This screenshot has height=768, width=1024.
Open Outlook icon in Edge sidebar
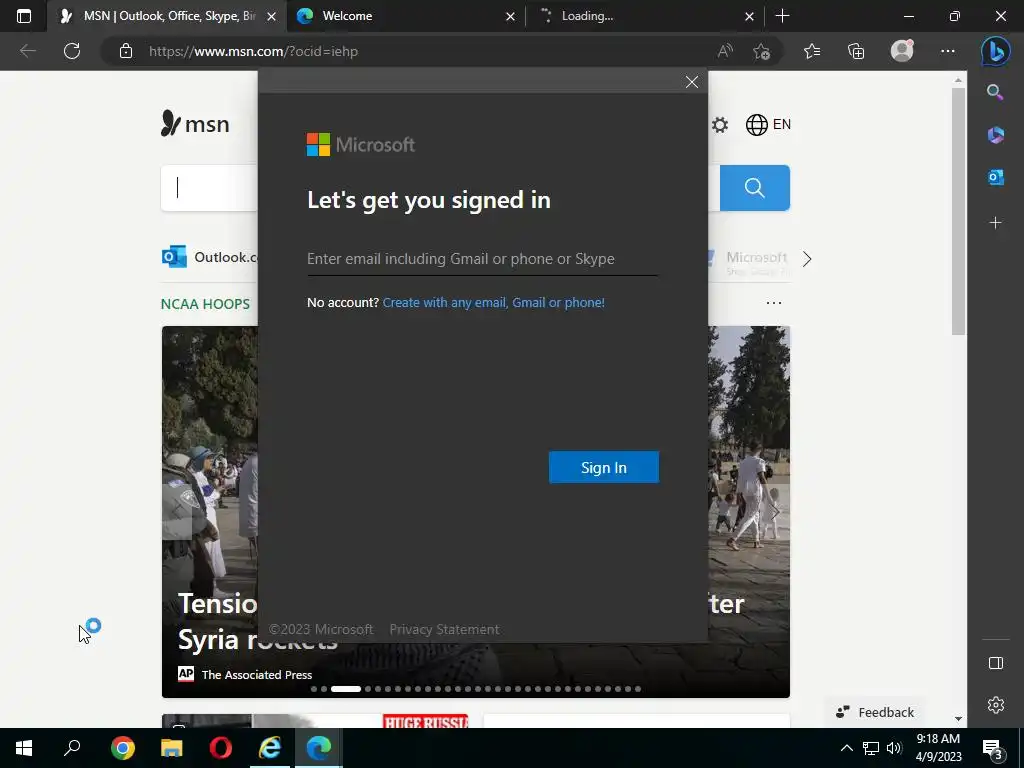pos(996,176)
